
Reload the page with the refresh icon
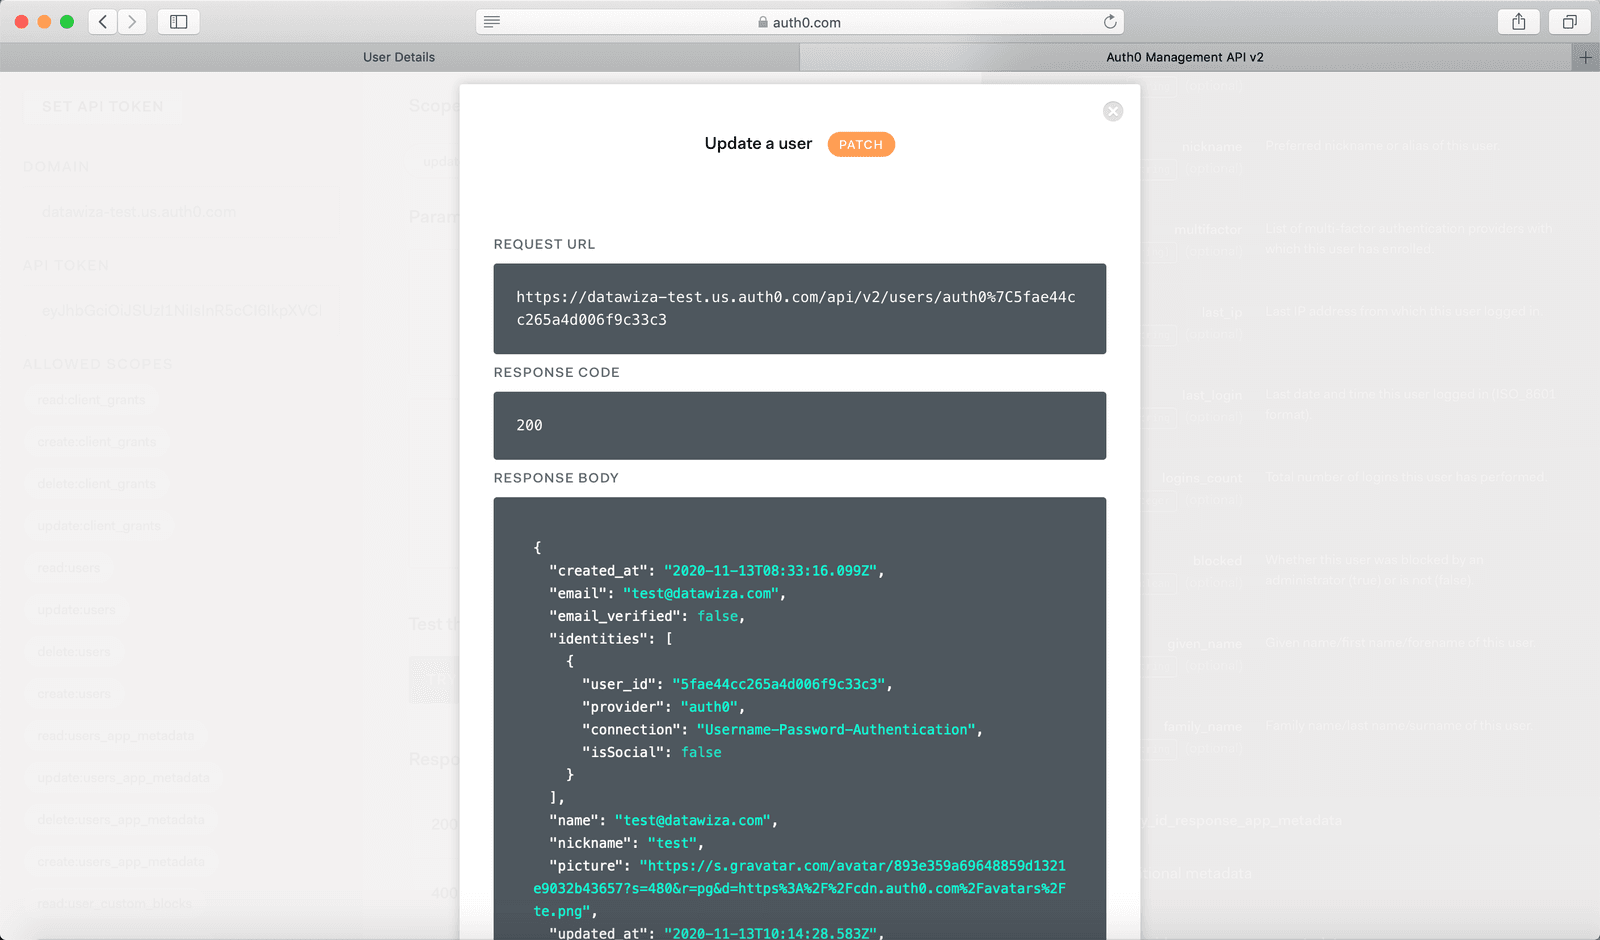[1109, 22]
